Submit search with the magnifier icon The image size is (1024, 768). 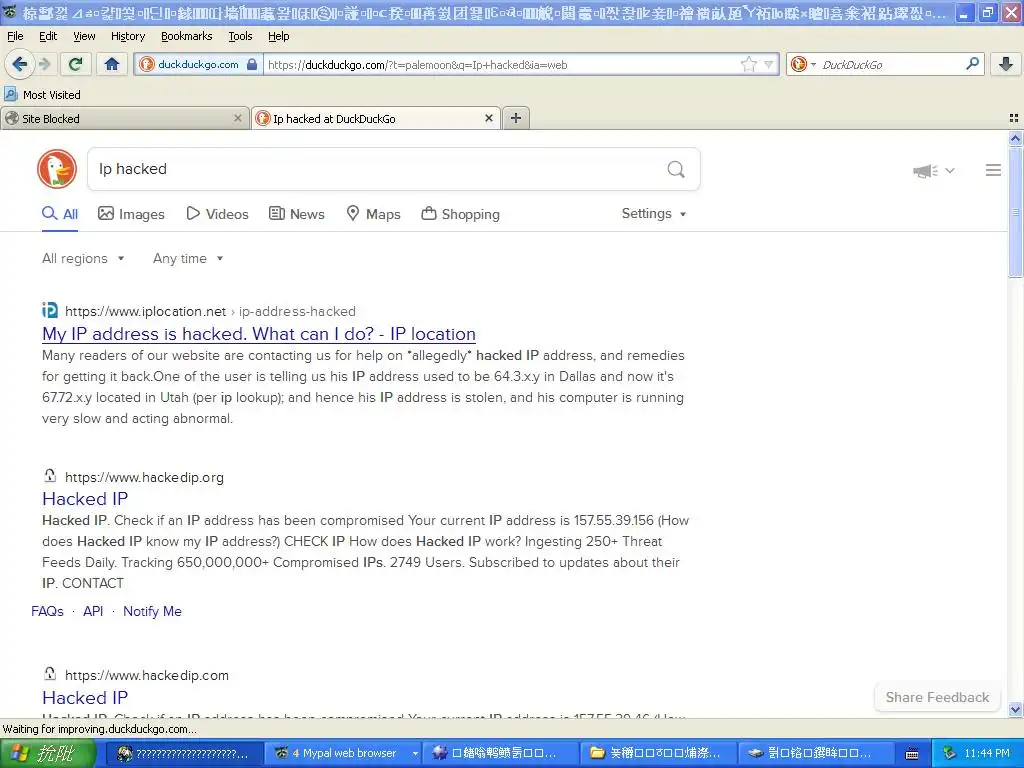coord(676,169)
